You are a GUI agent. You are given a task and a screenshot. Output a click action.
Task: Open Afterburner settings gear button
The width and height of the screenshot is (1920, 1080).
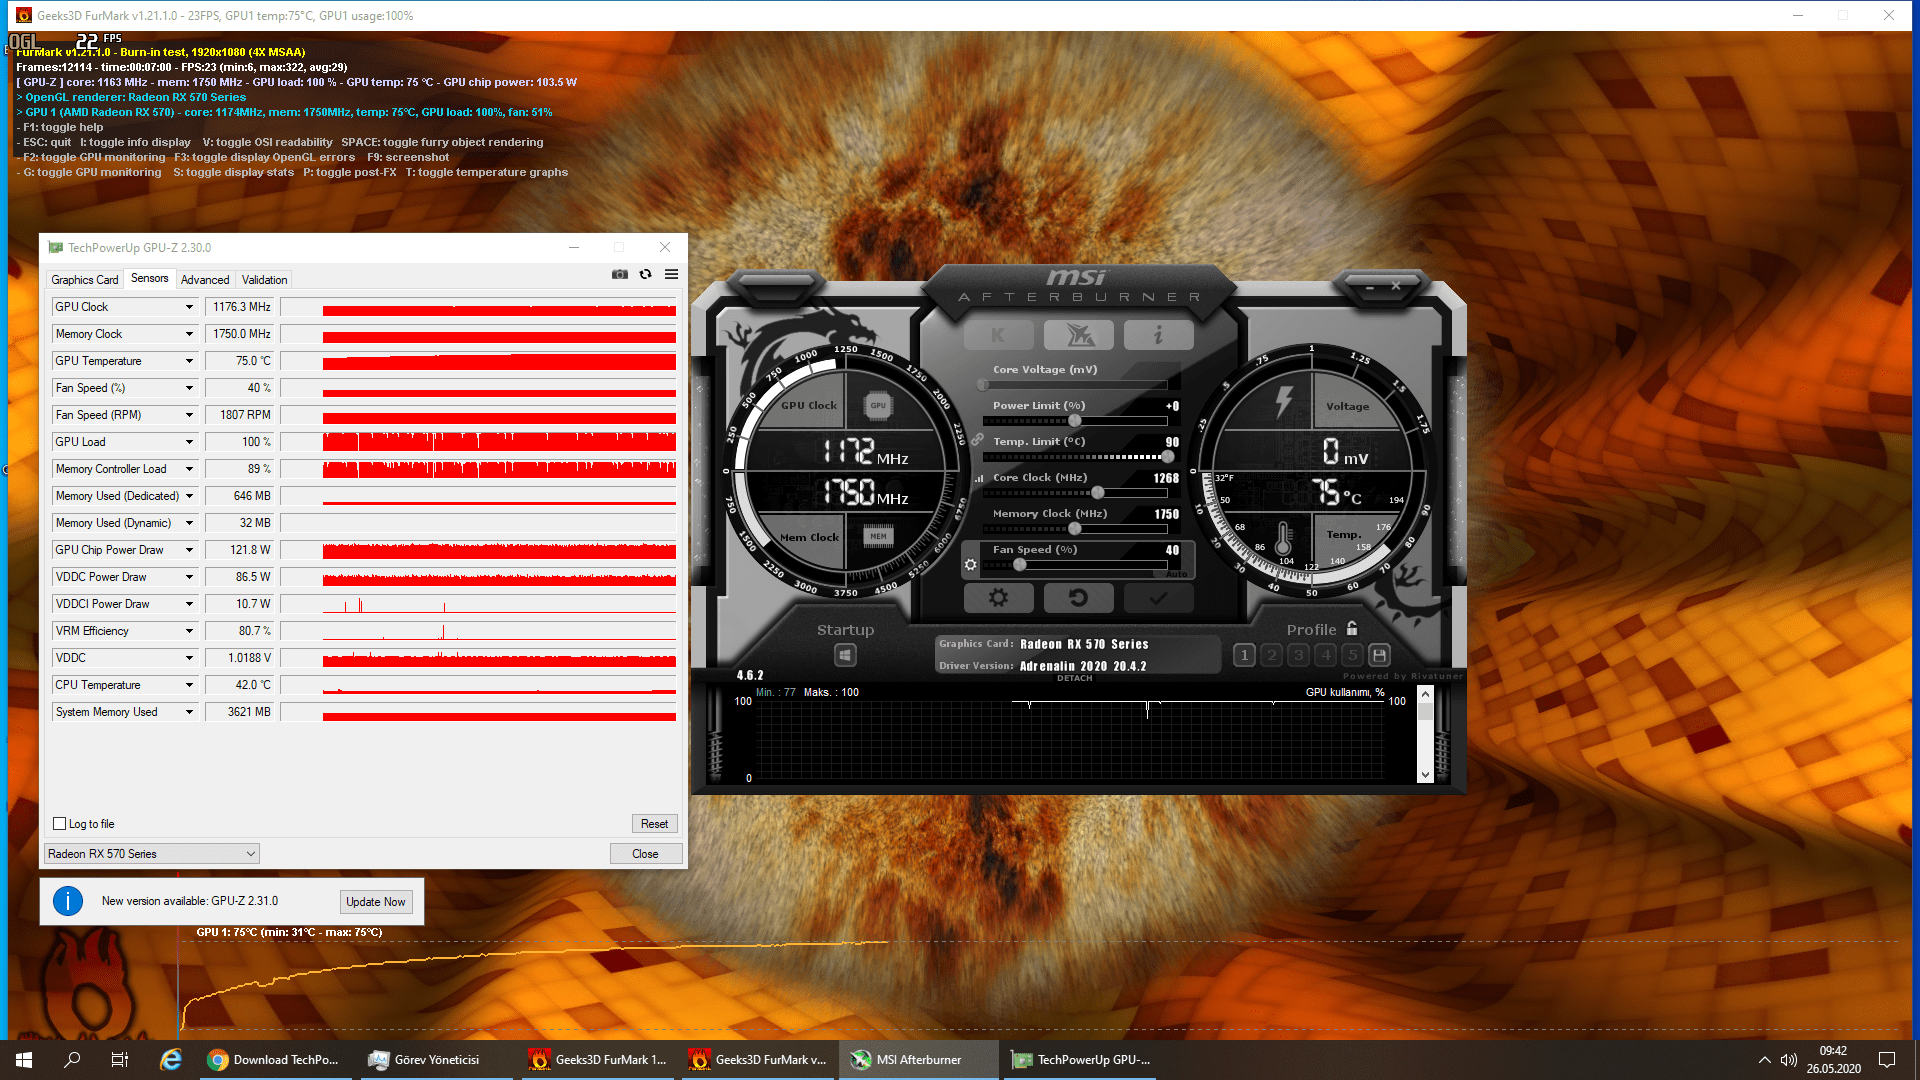pos(998,598)
